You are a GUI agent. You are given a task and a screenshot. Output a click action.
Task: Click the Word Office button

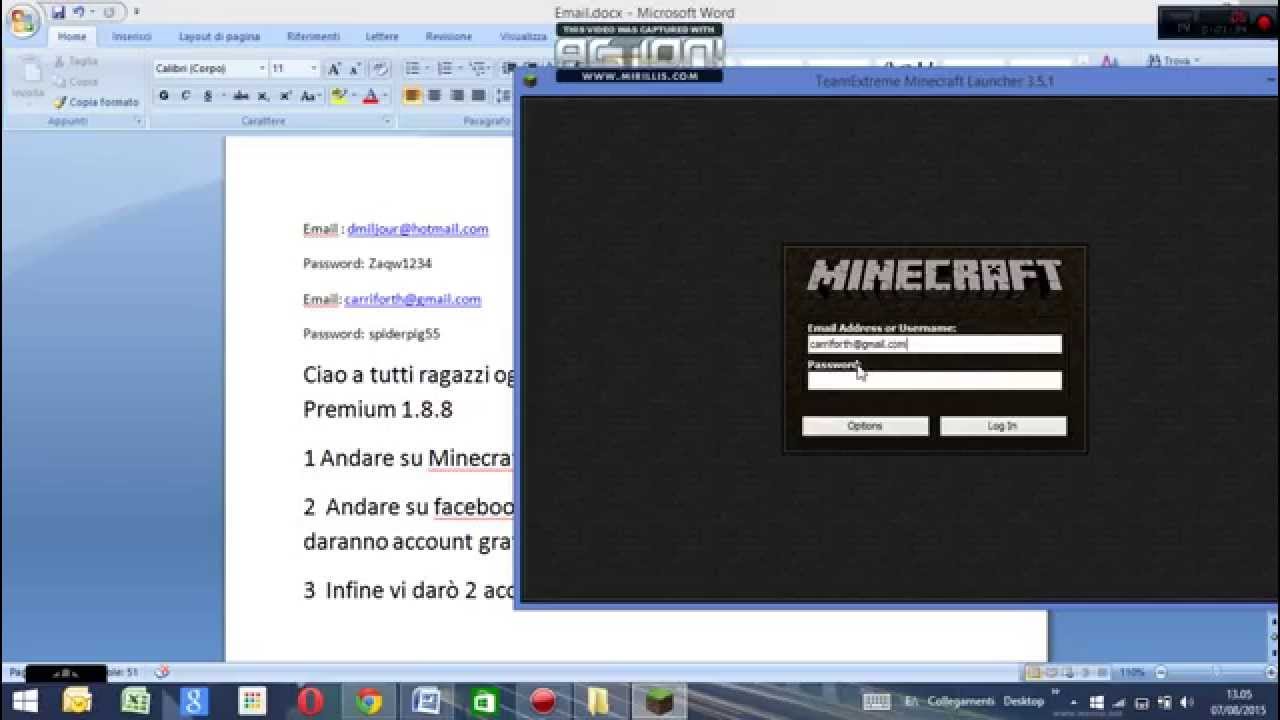click(22, 20)
